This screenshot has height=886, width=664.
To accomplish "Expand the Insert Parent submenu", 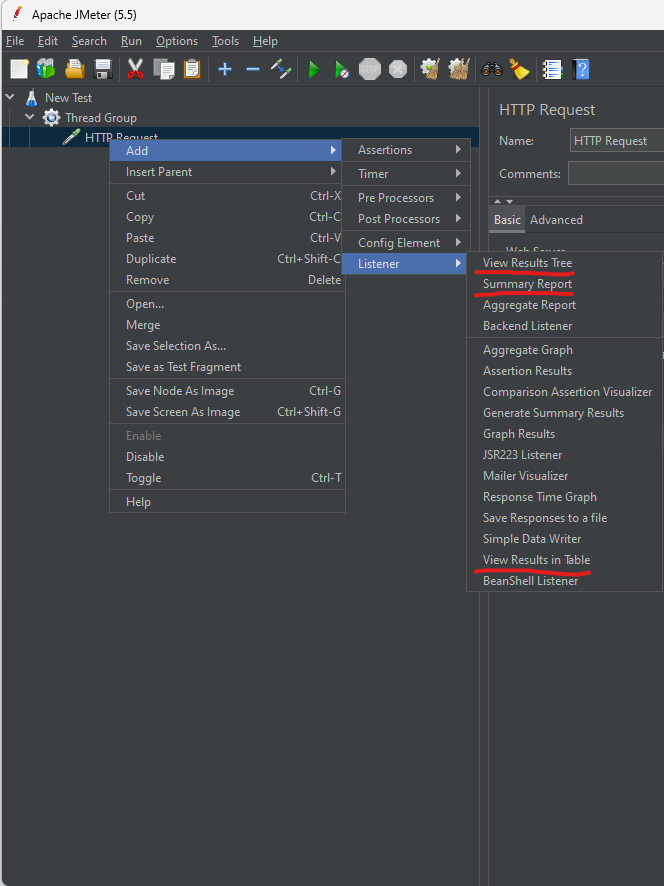I will [x=227, y=172].
